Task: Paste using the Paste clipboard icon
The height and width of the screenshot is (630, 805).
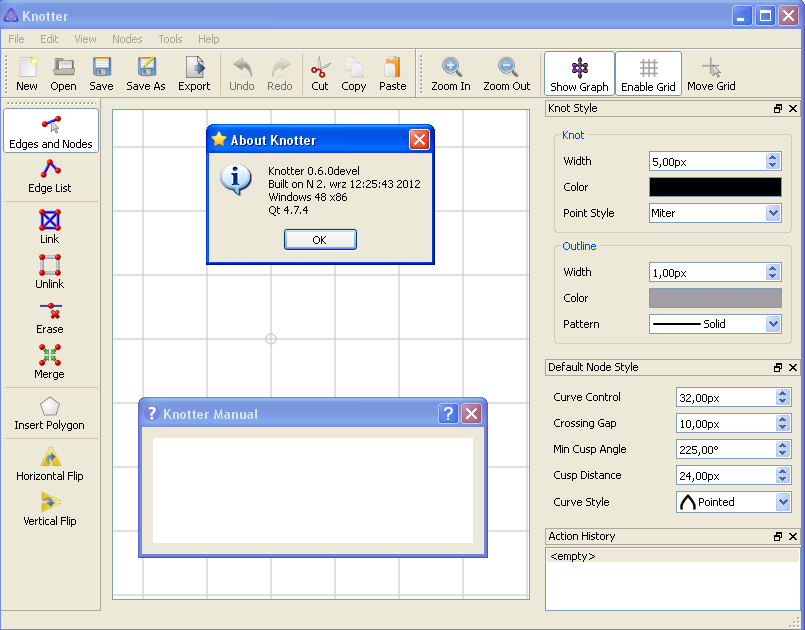Action: 393,74
